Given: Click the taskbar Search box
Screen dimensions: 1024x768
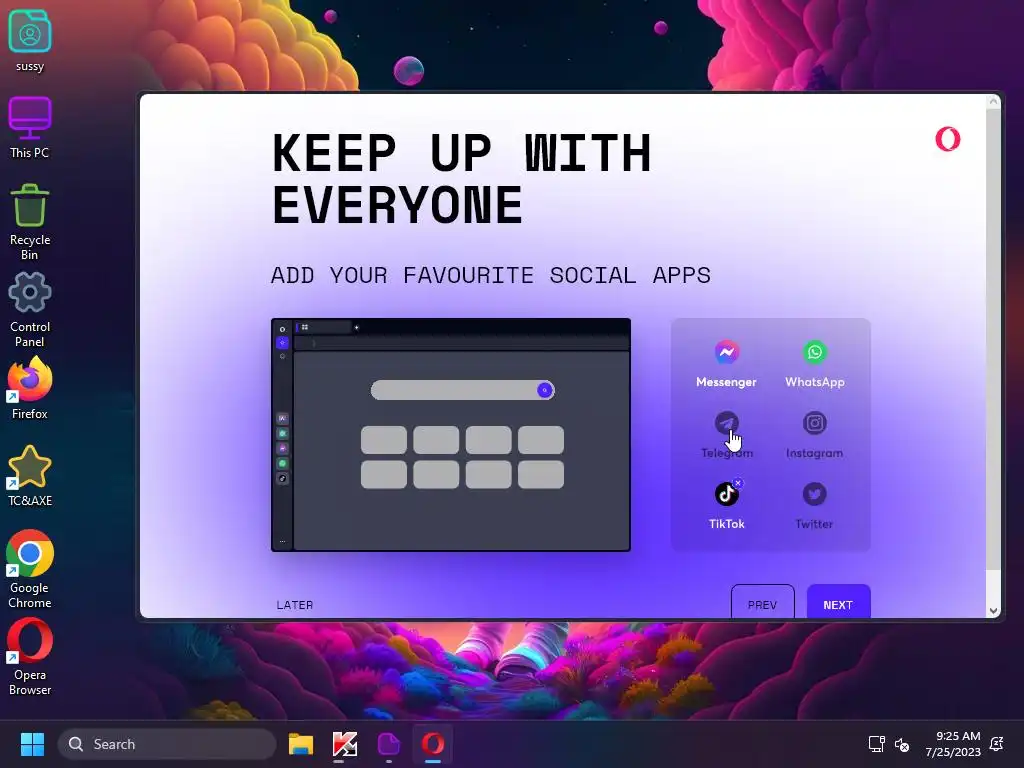Looking at the screenshot, I should pos(167,744).
